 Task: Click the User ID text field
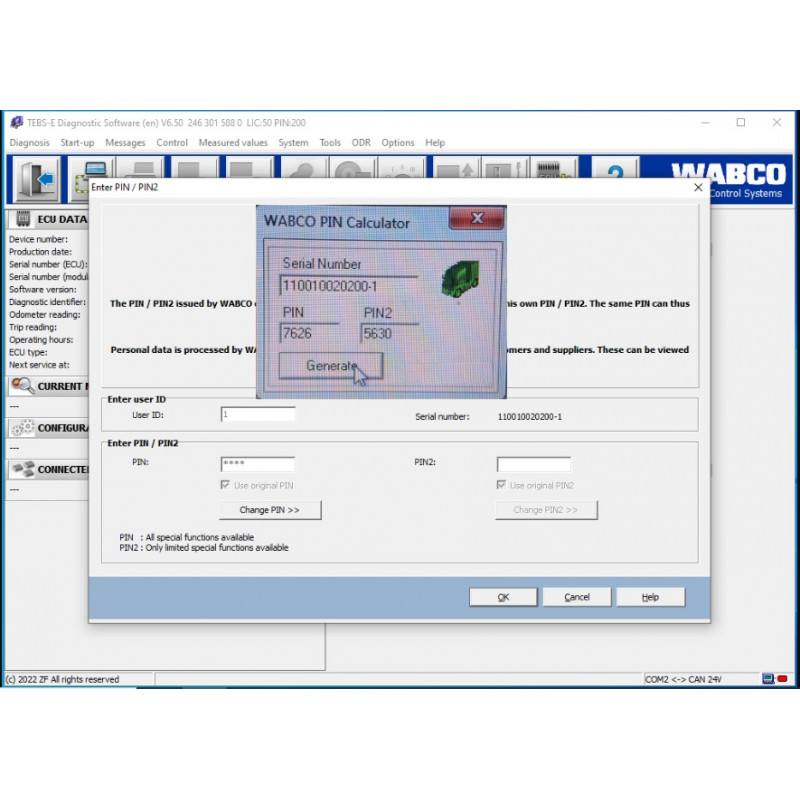[x=257, y=413]
